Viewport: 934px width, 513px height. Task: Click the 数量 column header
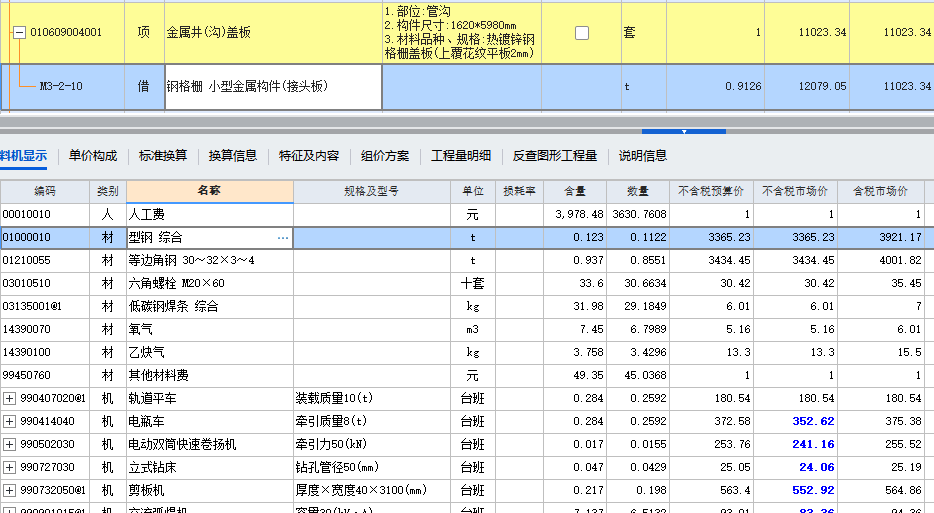click(x=638, y=191)
